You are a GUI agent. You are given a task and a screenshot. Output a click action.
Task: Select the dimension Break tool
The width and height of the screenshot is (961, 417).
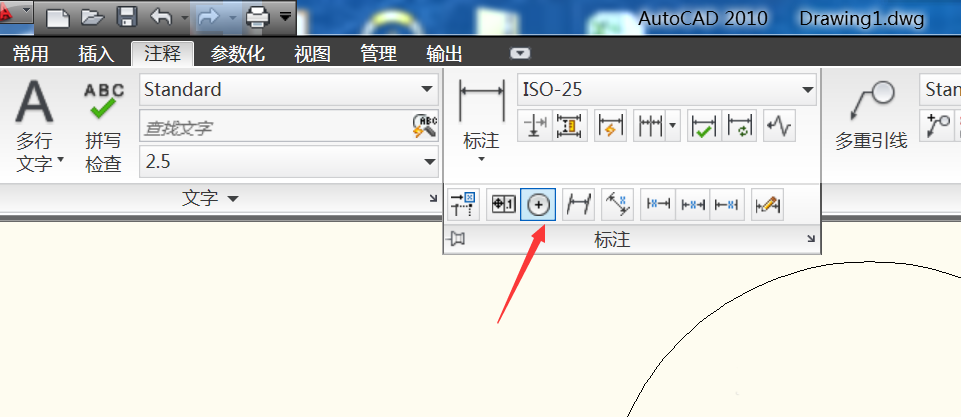pos(534,126)
